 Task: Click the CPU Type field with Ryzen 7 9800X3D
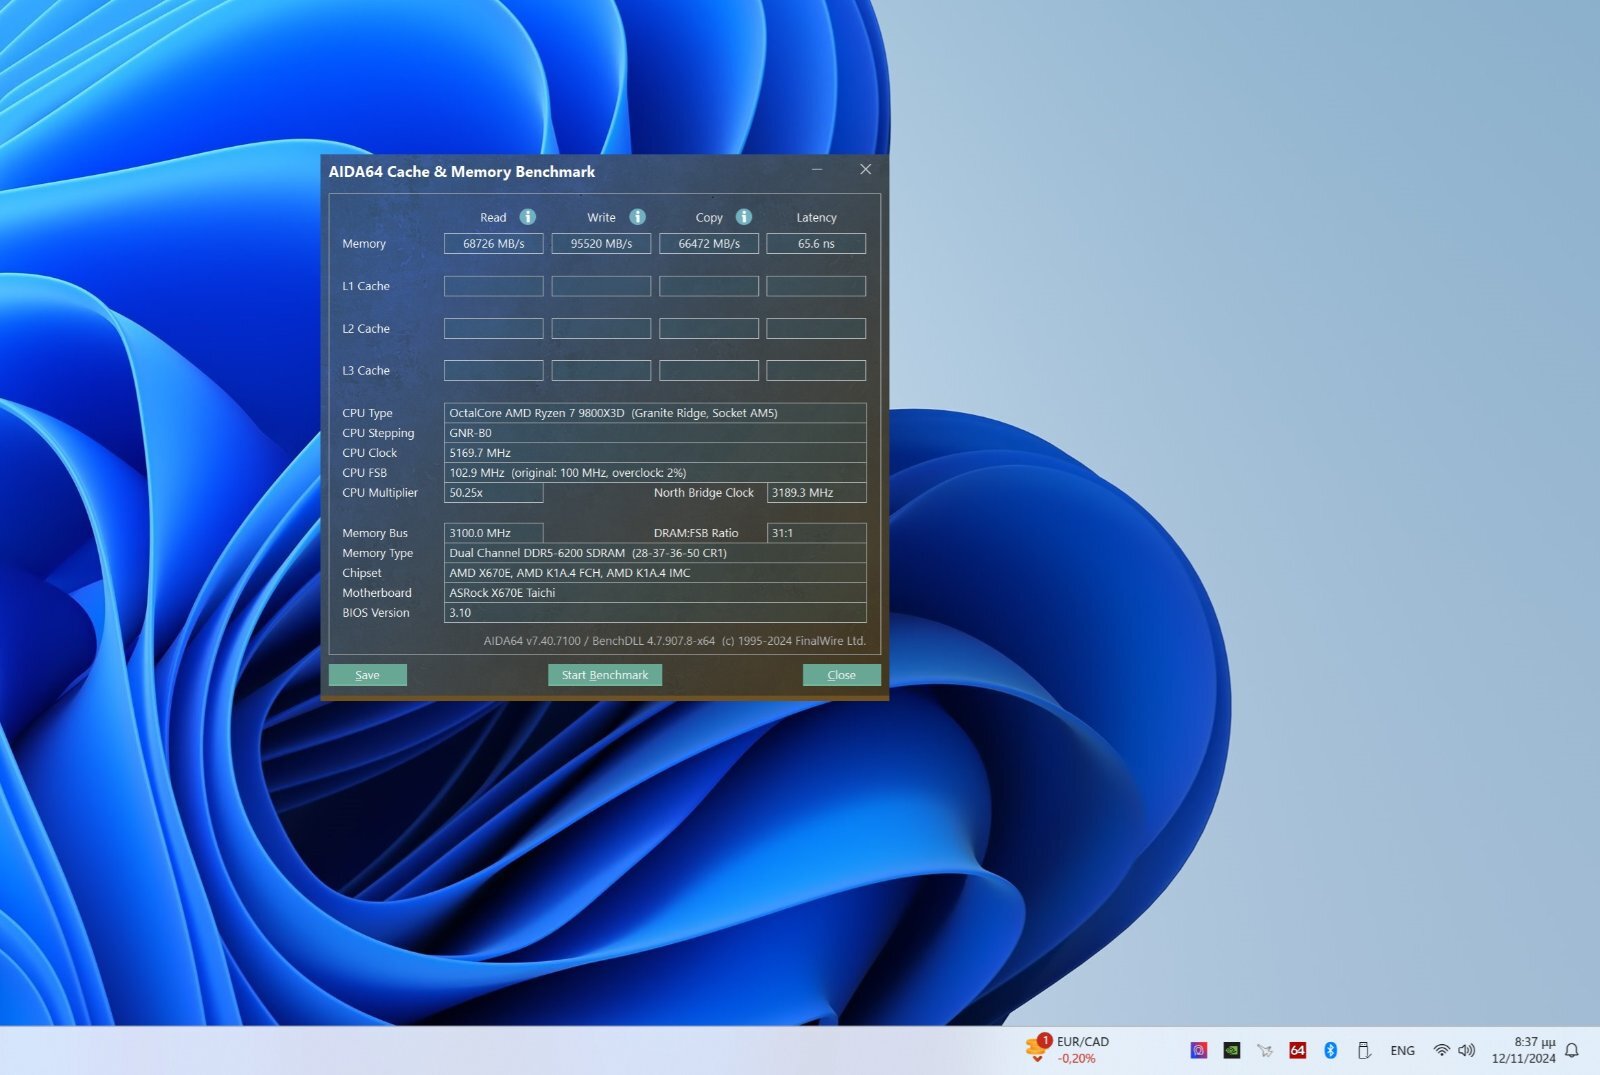655,413
